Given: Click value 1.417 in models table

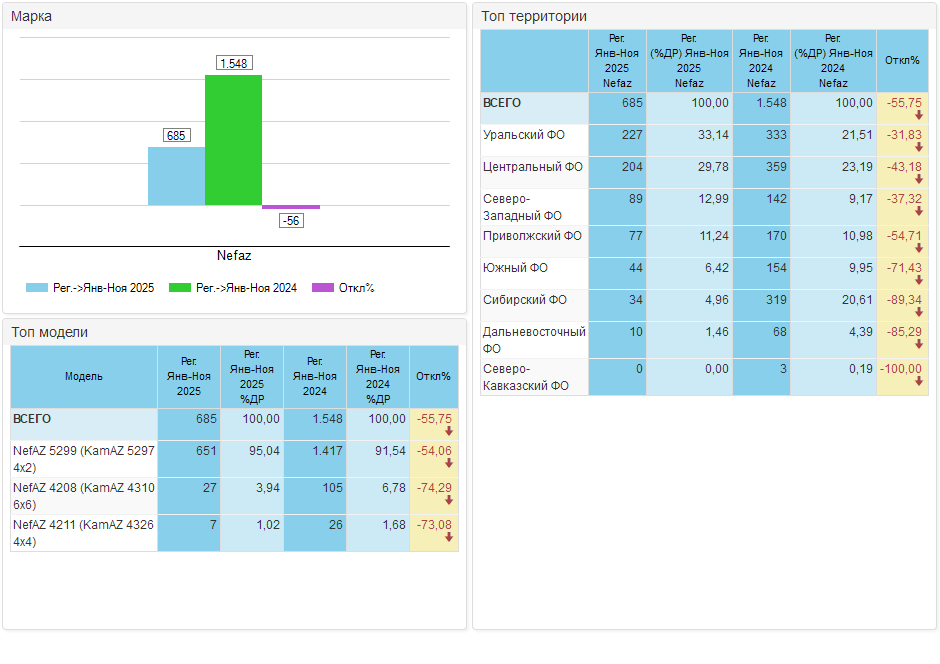Looking at the screenshot, I should point(327,451).
